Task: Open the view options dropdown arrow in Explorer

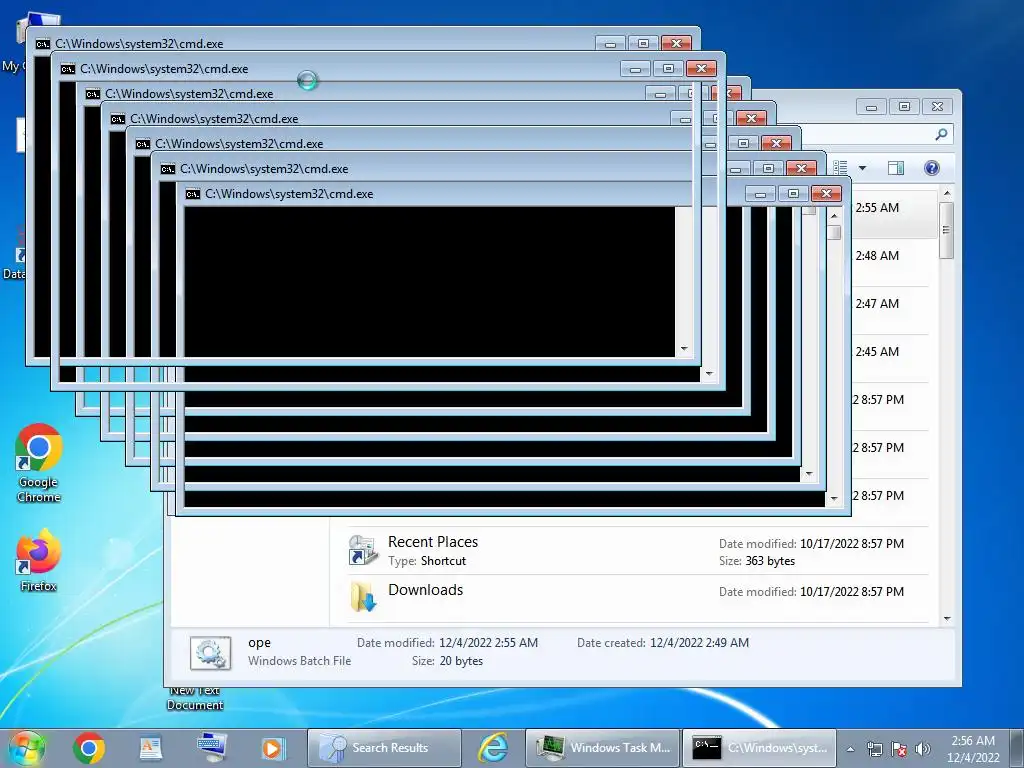Action: click(x=862, y=168)
